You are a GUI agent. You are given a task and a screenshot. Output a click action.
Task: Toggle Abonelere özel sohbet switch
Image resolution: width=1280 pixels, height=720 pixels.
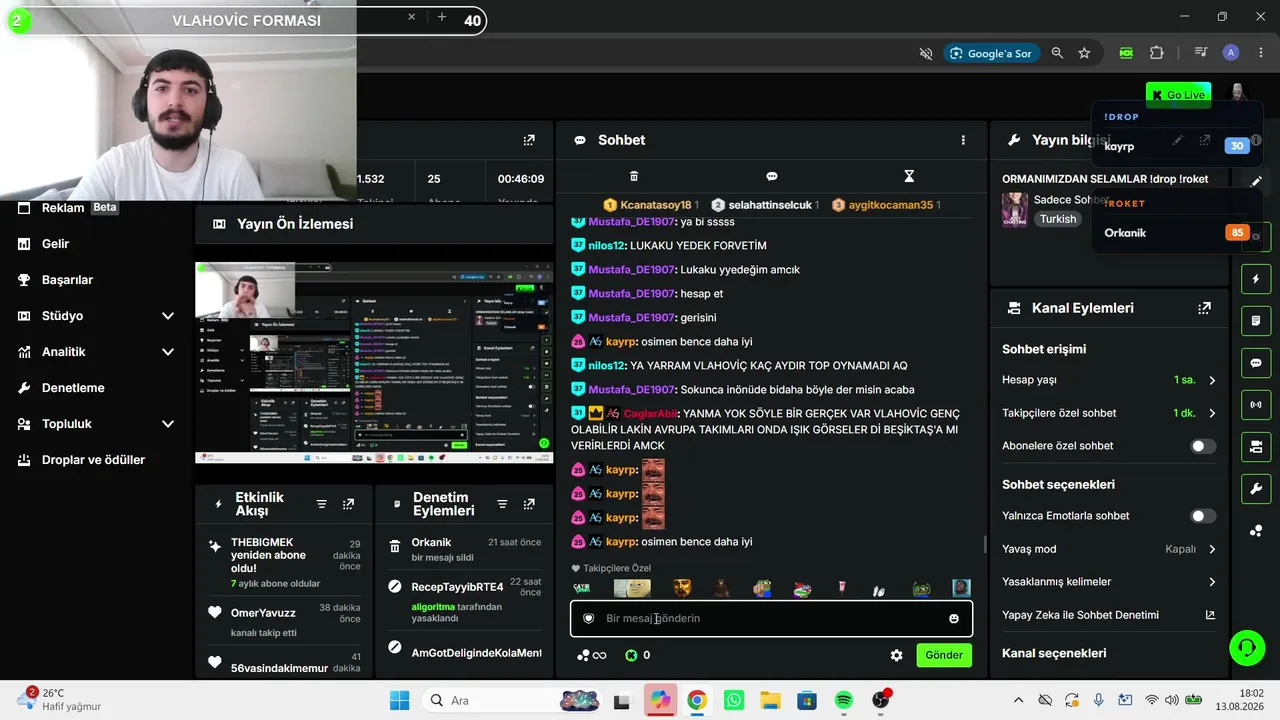(1203, 446)
